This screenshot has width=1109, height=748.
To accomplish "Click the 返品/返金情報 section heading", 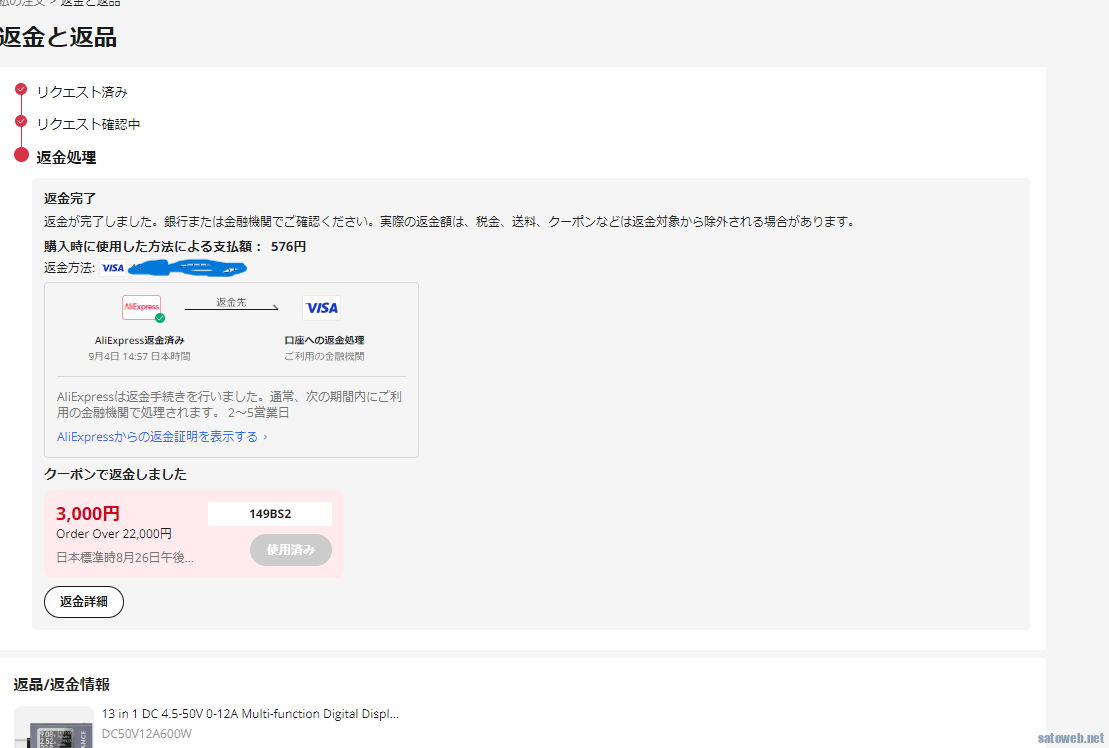I will pyautogui.click(x=61, y=685).
